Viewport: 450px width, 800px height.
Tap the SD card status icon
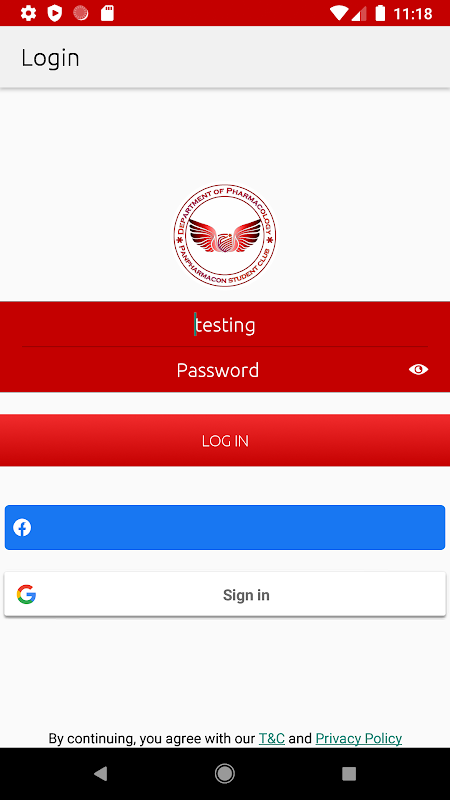(107, 13)
